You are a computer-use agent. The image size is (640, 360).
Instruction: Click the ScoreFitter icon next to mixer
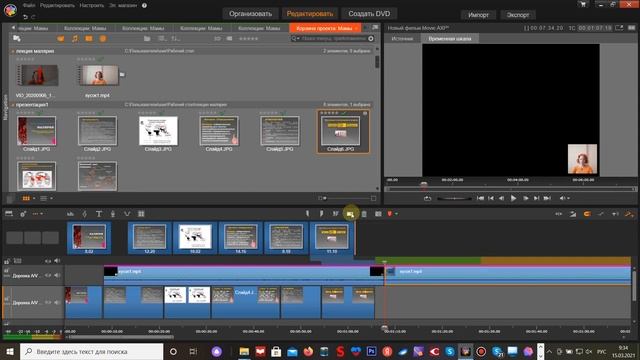(x=84, y=214)
